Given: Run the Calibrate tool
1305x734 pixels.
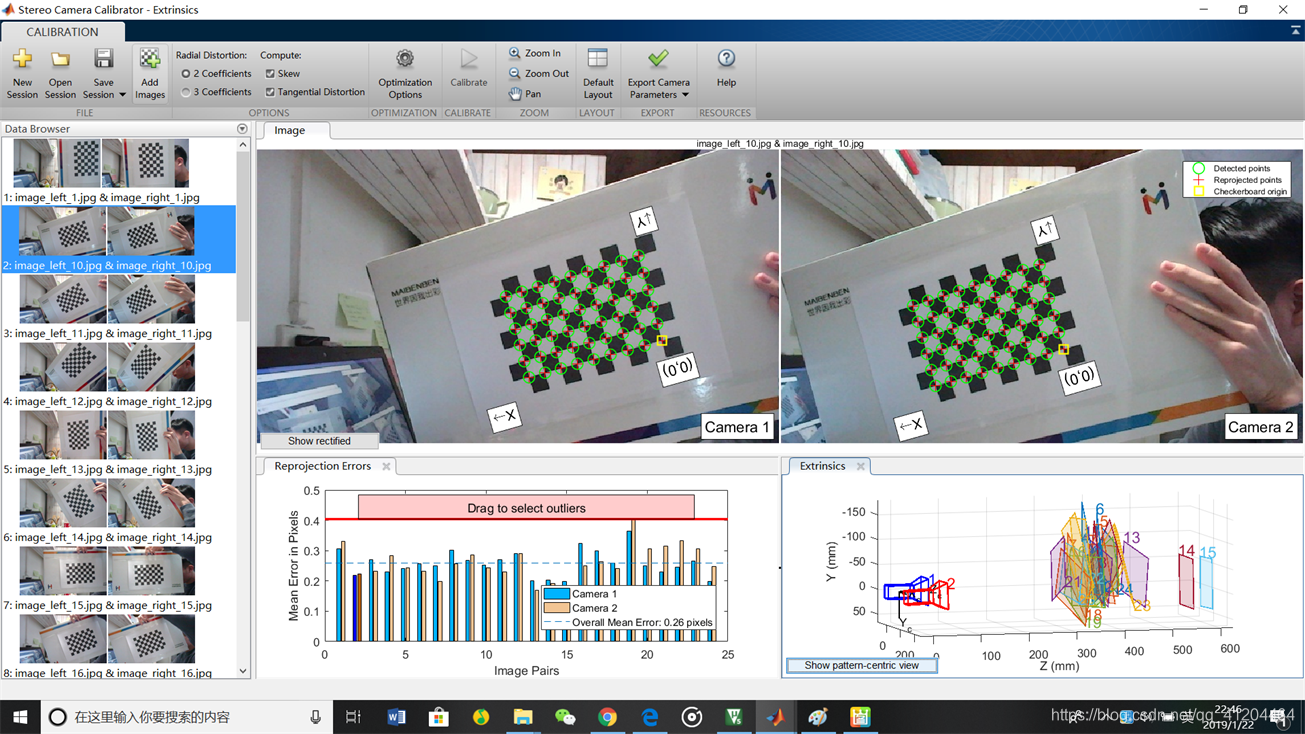Looking at the screenshot, I should 468,68.
